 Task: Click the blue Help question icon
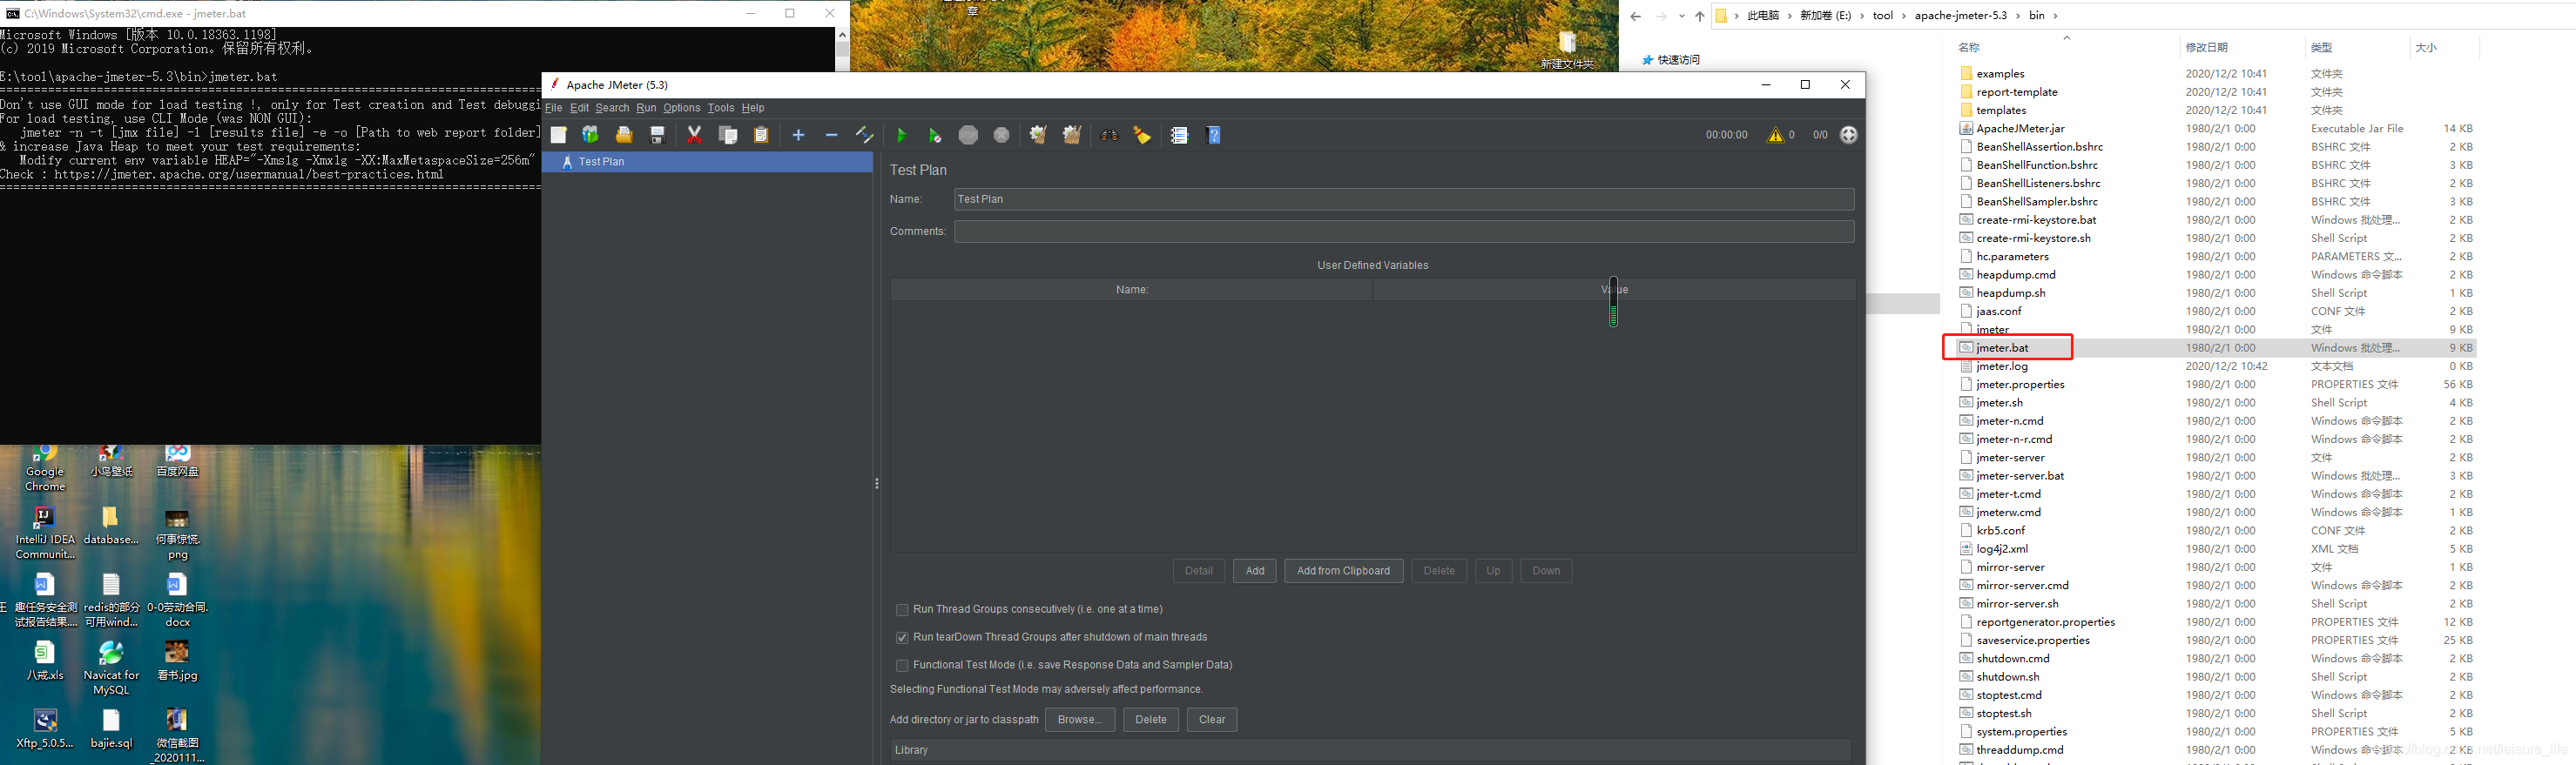click(1214, 135)
